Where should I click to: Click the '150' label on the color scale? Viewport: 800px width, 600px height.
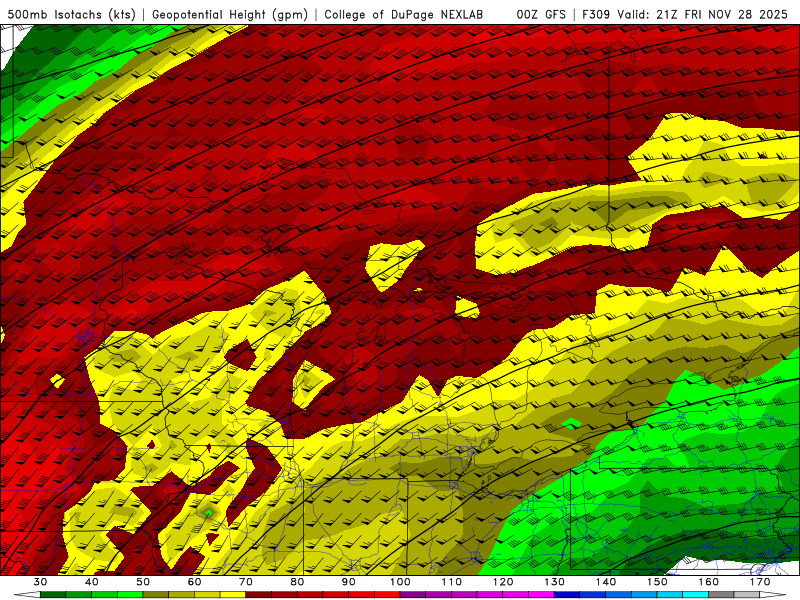pos(658,582)
